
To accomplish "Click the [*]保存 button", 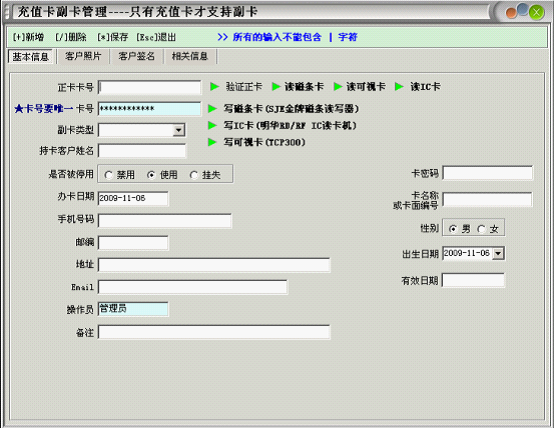I will point(113,37).
